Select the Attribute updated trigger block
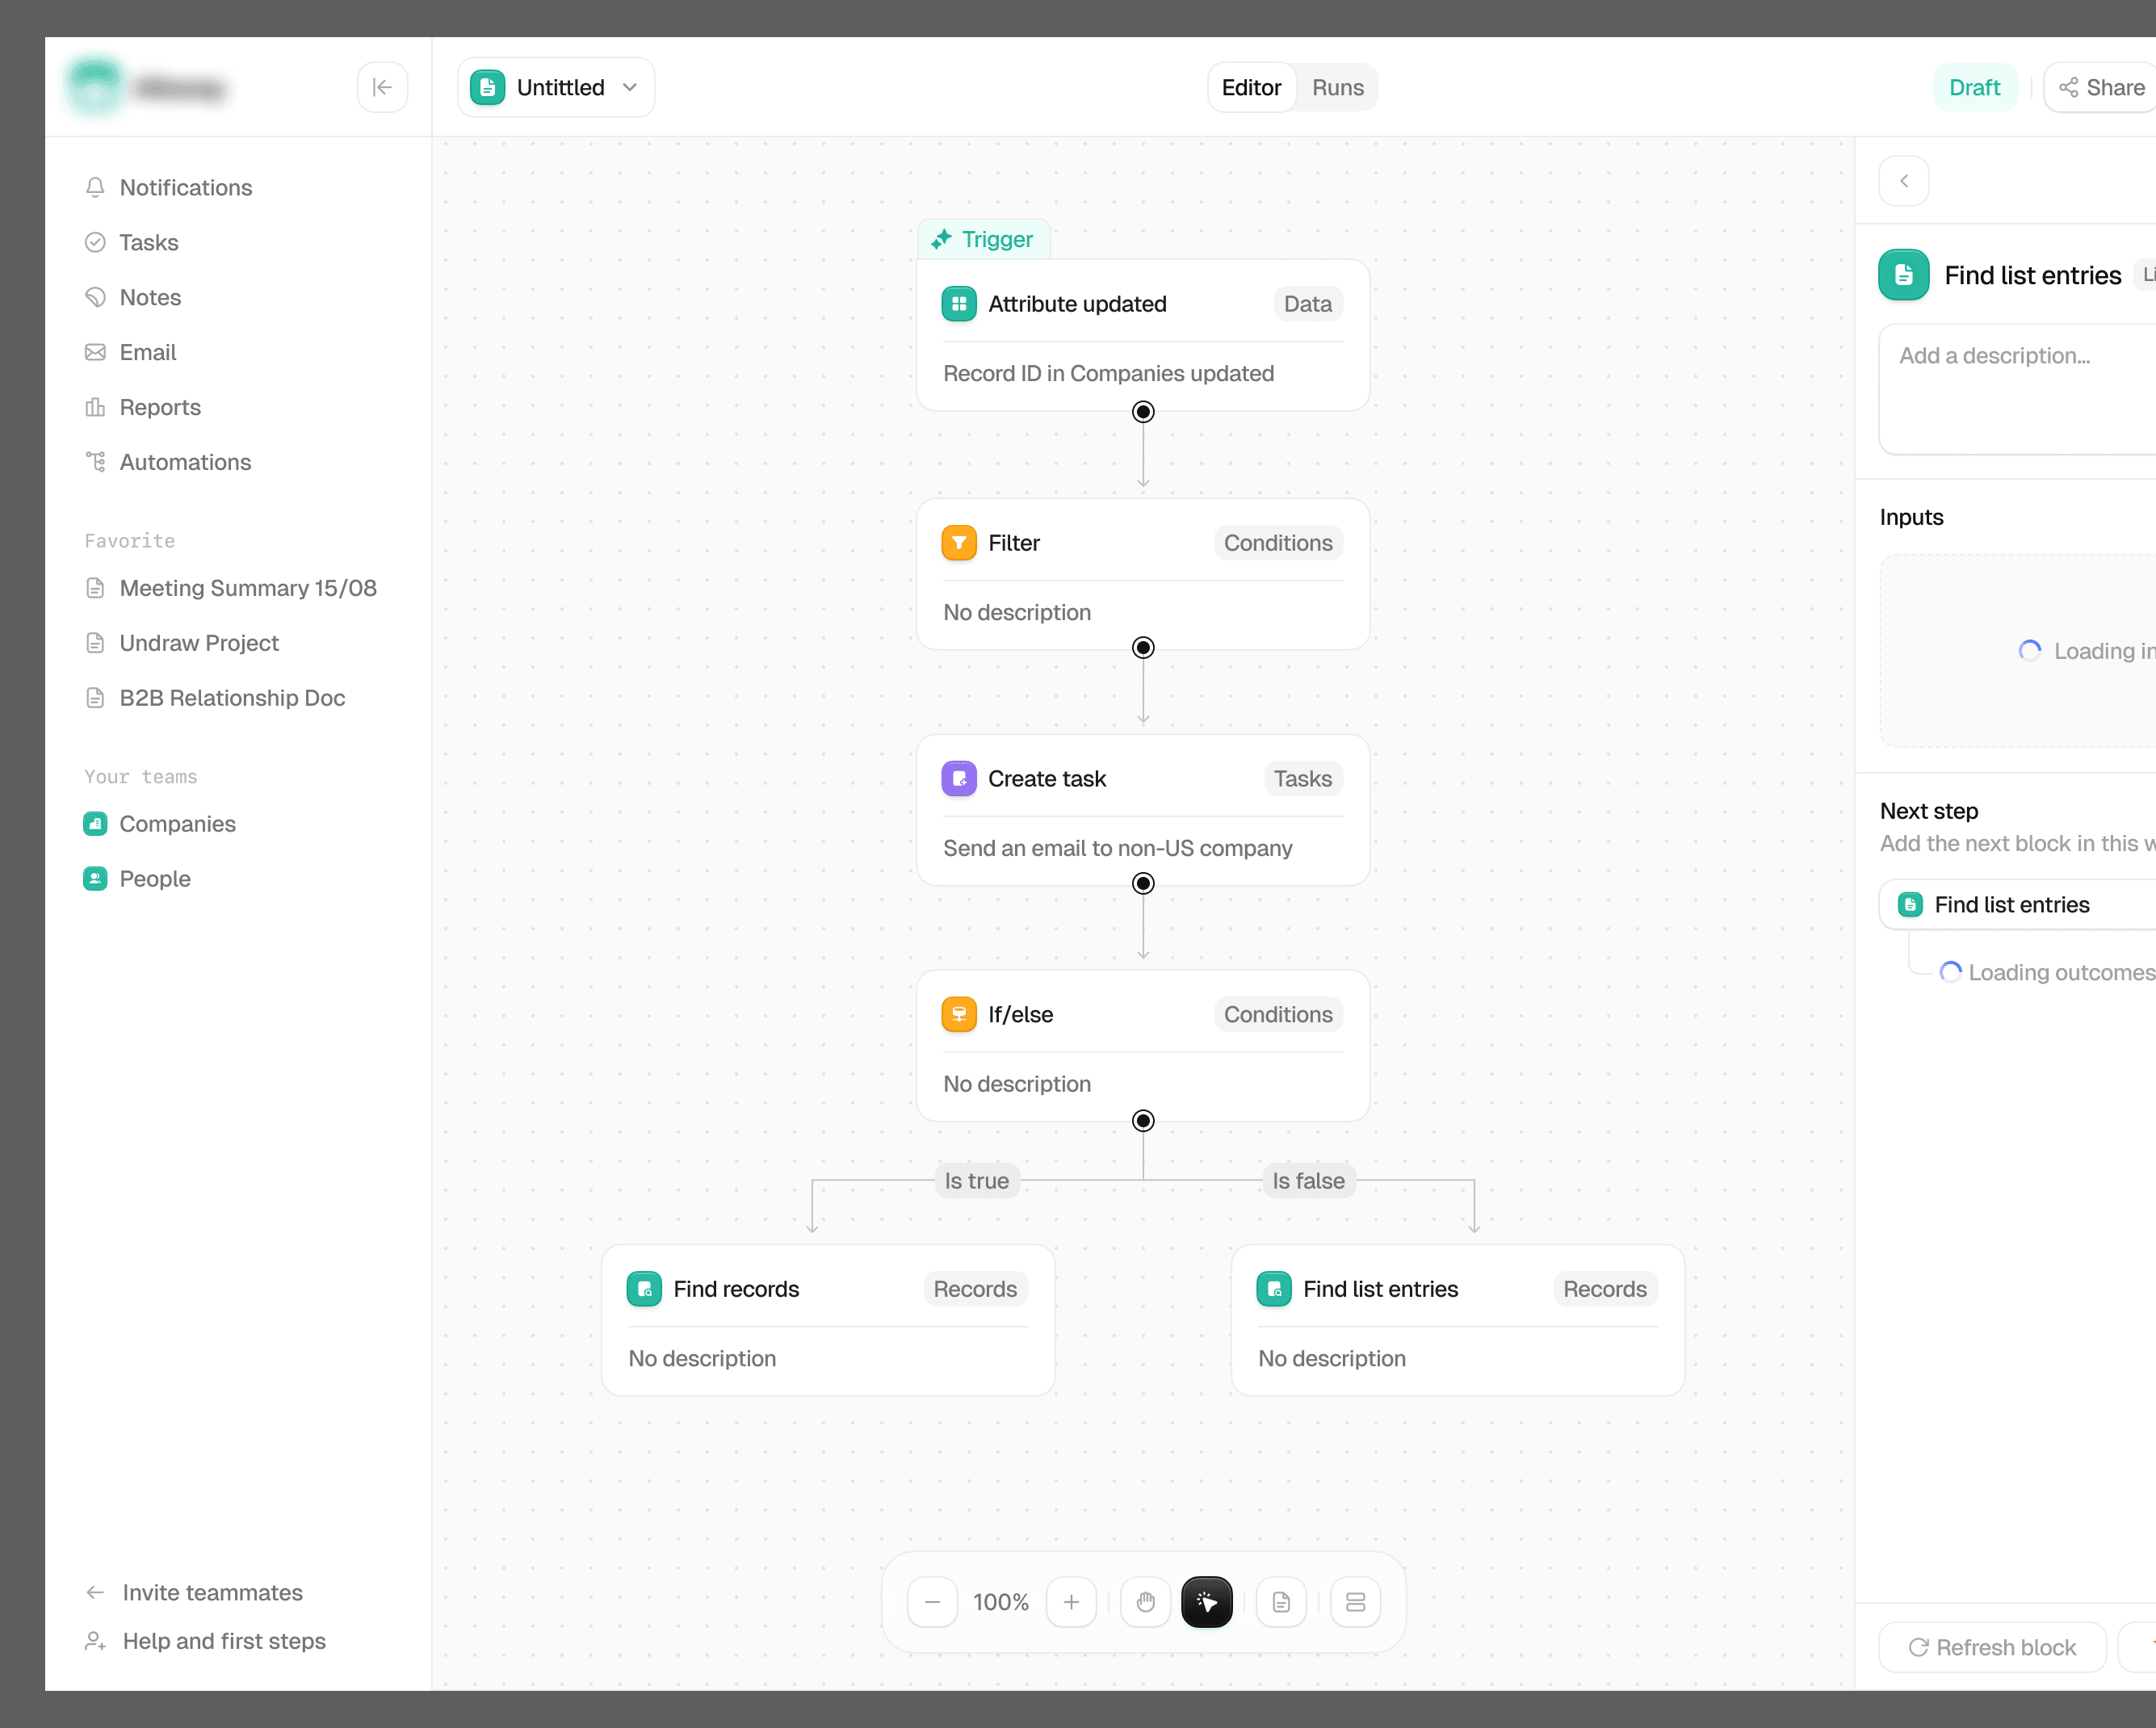This screenshot has height=1728, width=2156. pos(1143,335)
